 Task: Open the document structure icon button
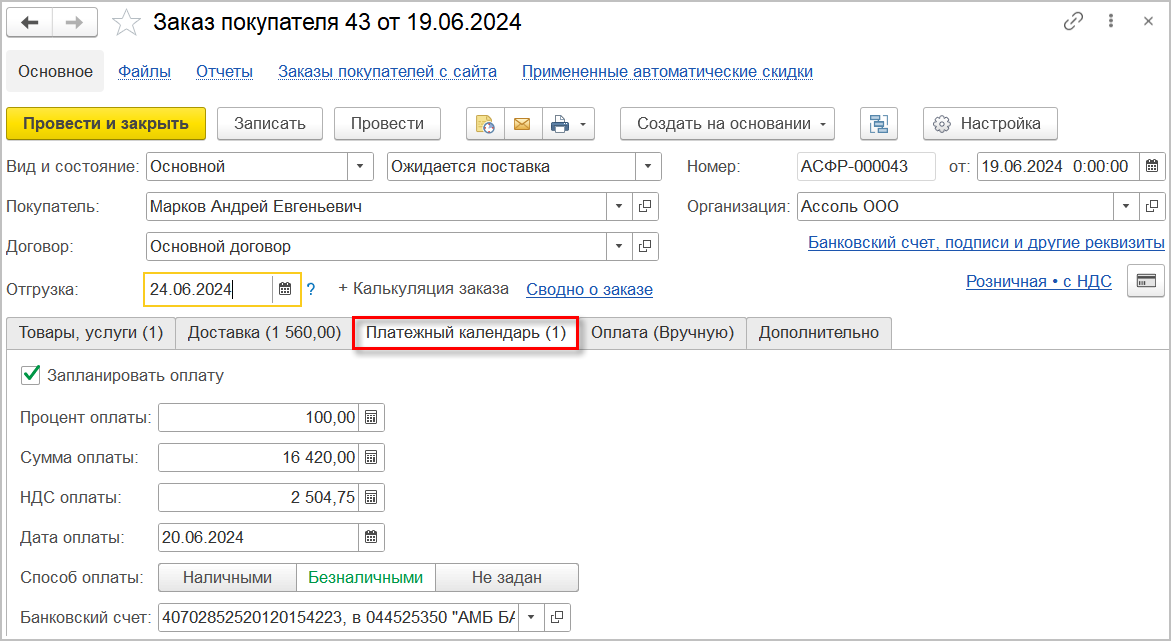tap(878, 124)
